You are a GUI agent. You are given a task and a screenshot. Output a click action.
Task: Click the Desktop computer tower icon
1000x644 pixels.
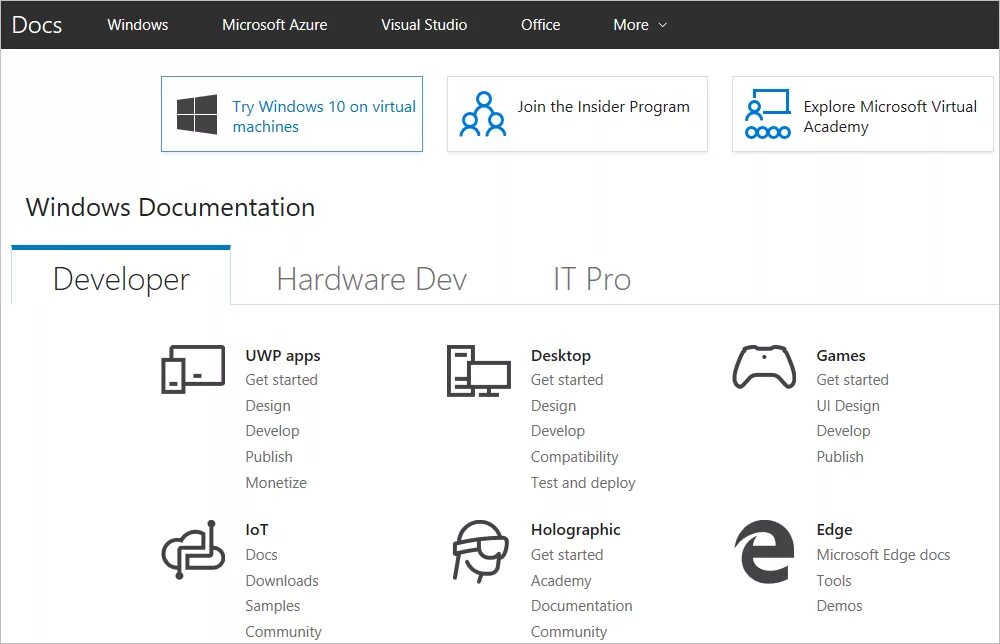click(479, 370)
